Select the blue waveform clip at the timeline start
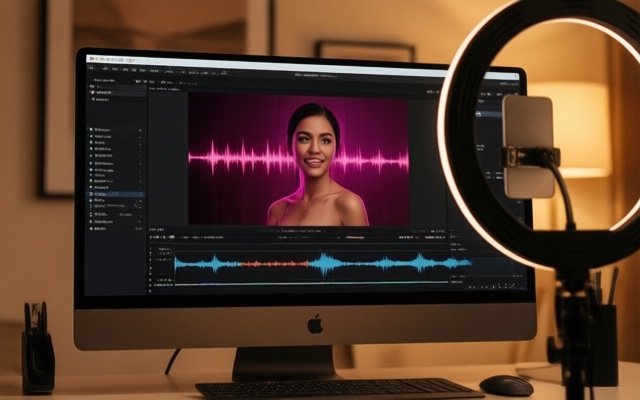This screenshot has width=640, height=400. [207, 264]
